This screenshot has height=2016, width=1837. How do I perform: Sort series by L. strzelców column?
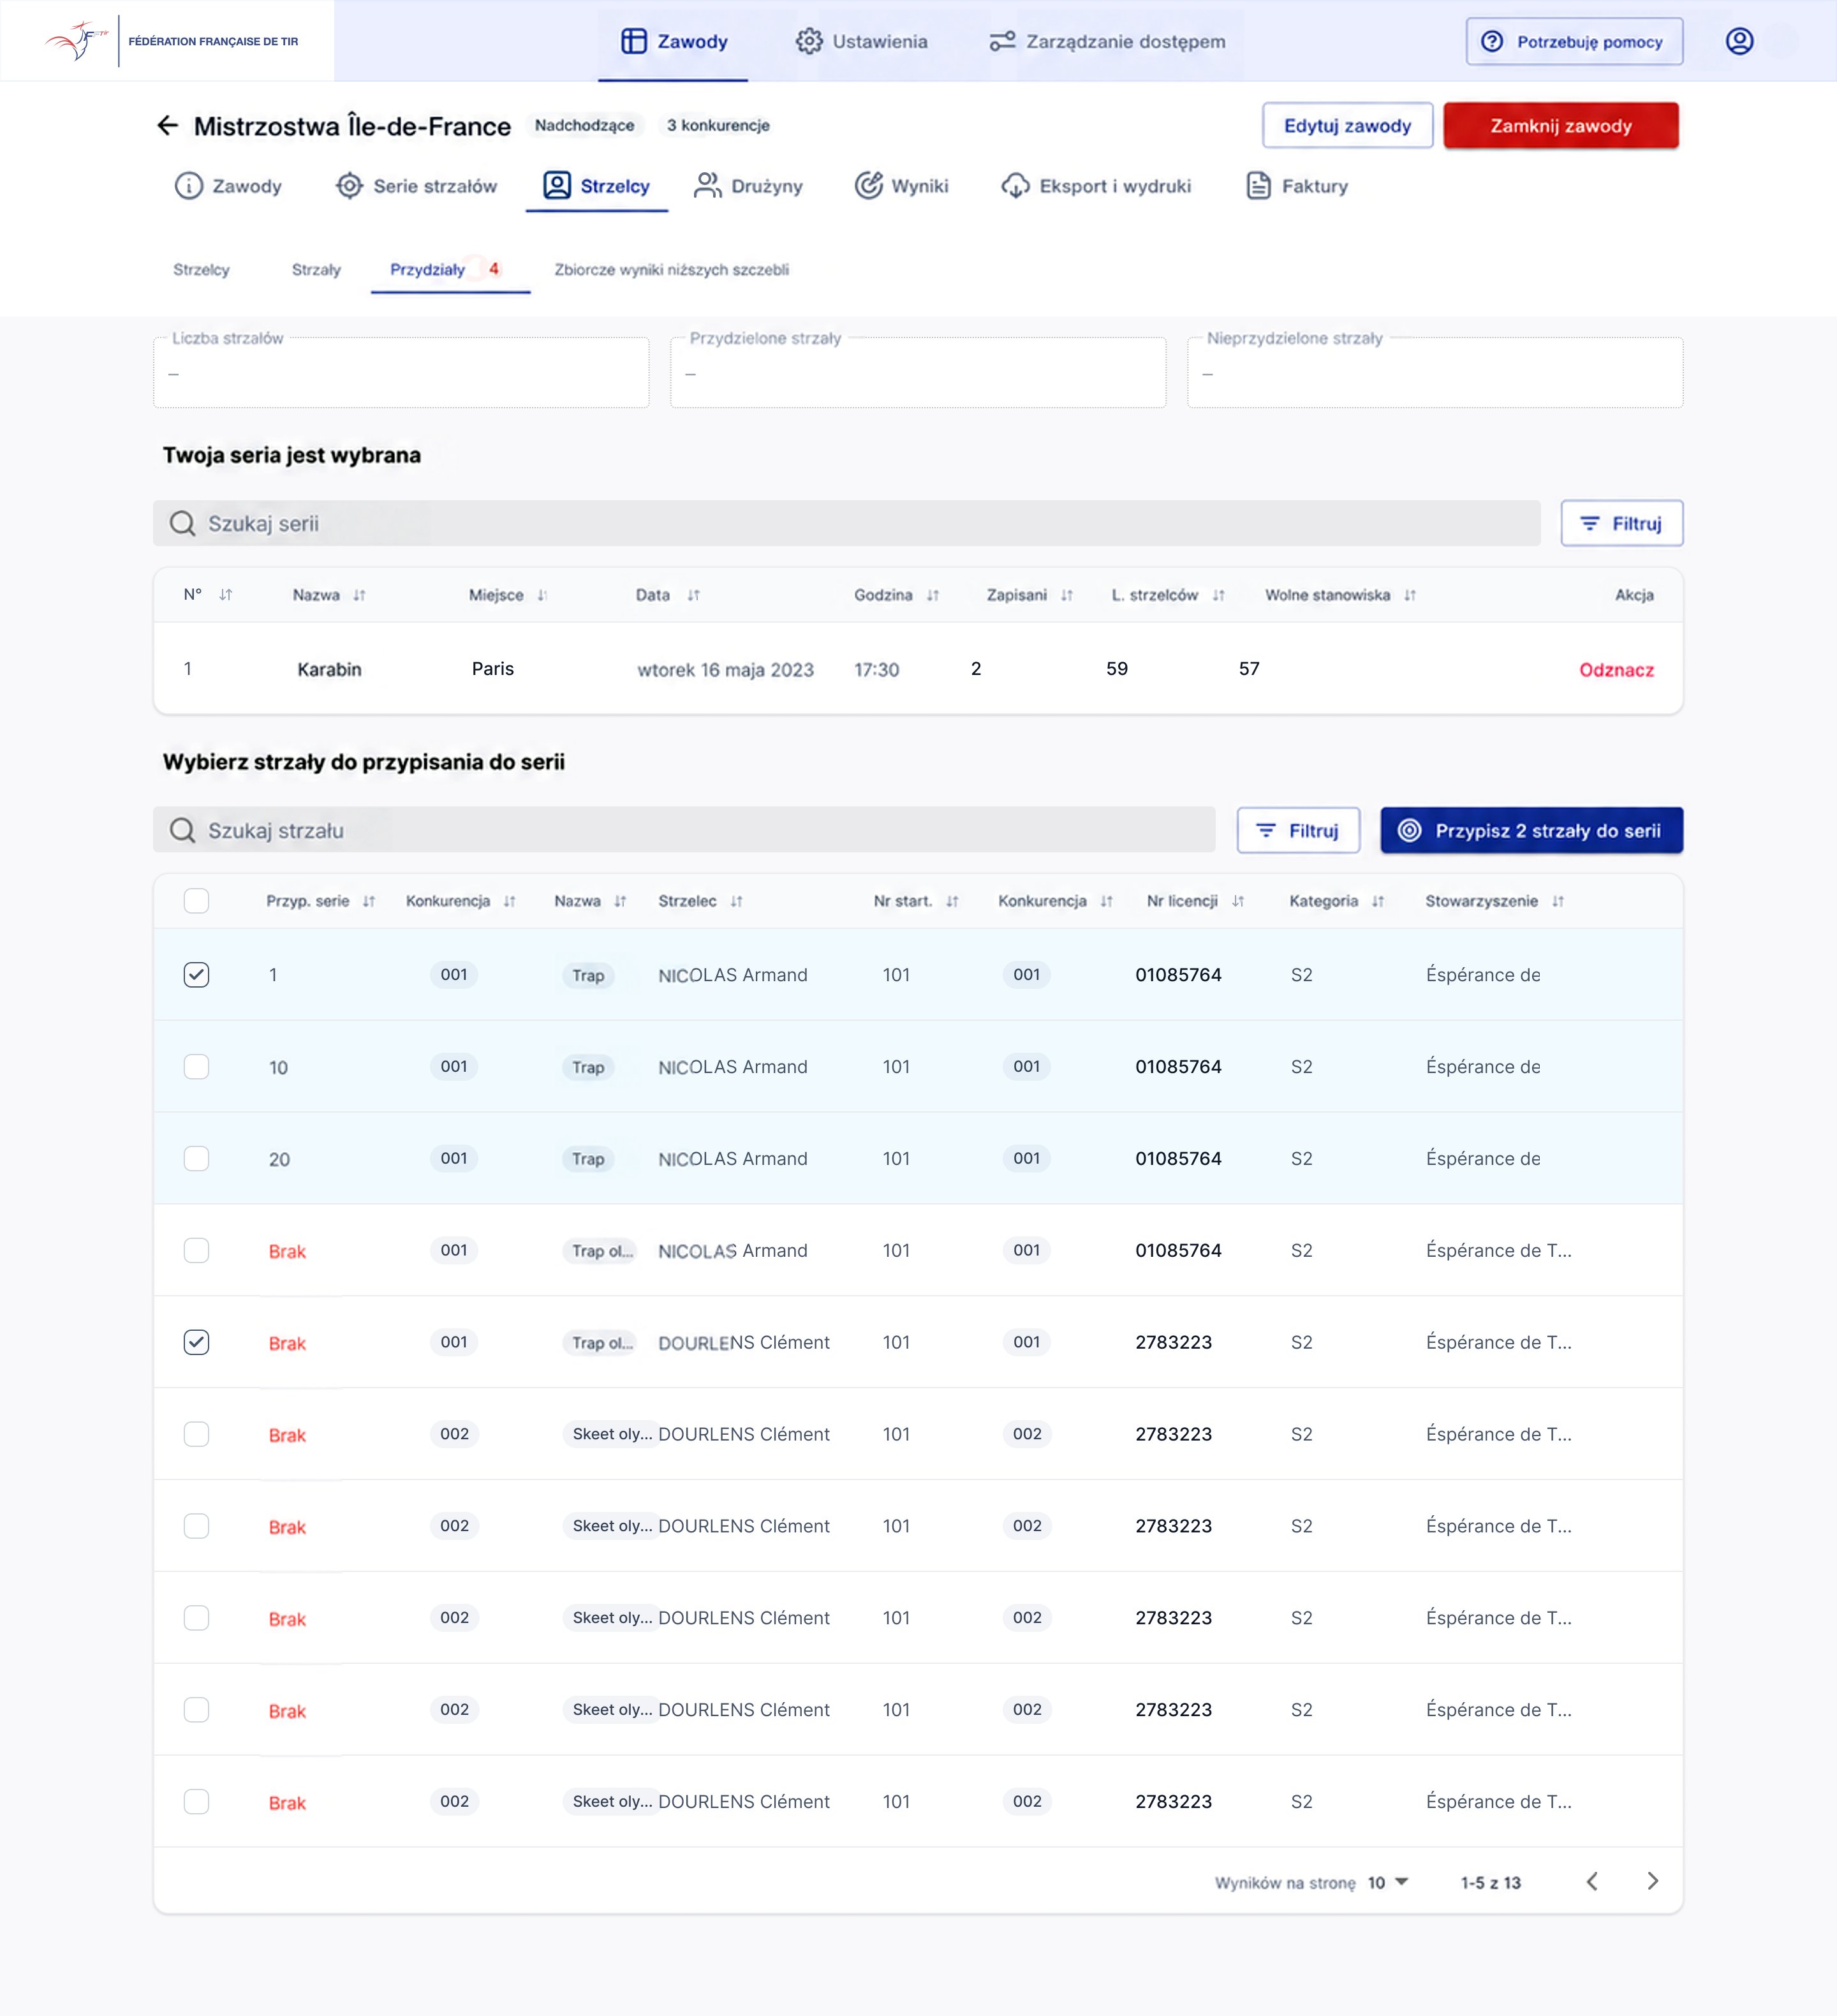[1218, 595]
